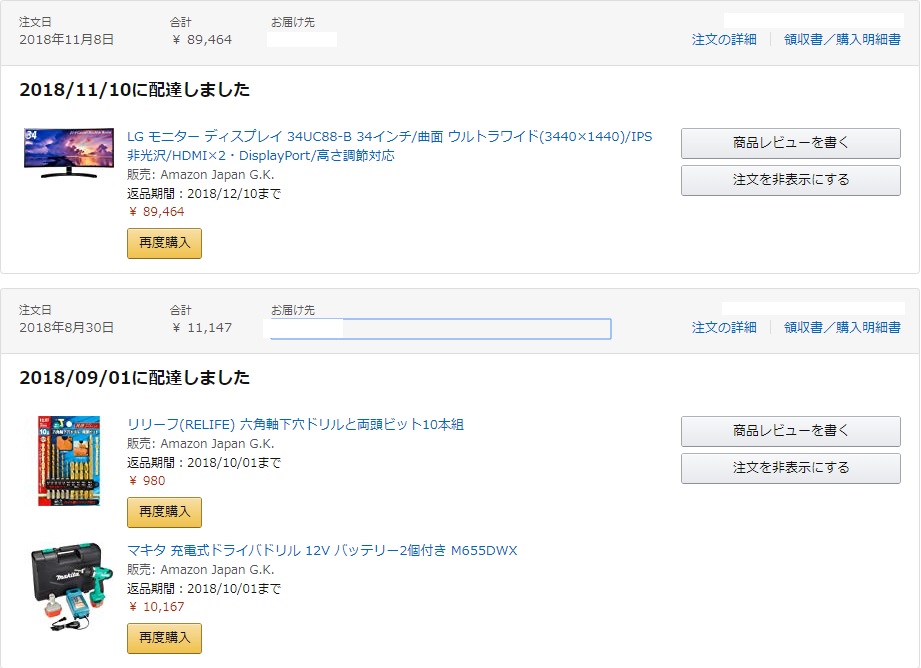Click the お届け先 field of the August 30 order
This screenshot has height=668, width=921.
click(x=441, y=328)
